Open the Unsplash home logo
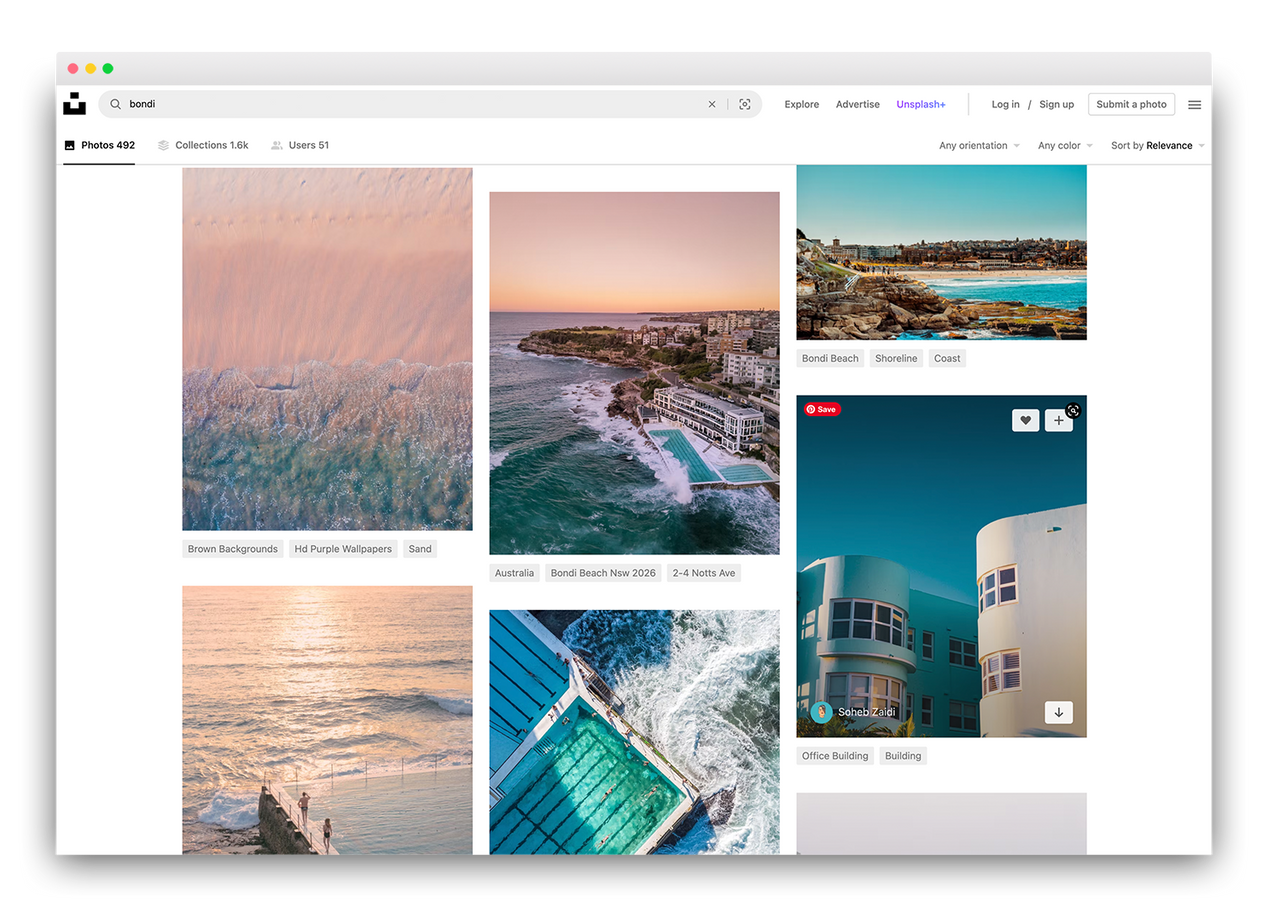This screenshot has height=917, width=1280. [x=74, y=104]
